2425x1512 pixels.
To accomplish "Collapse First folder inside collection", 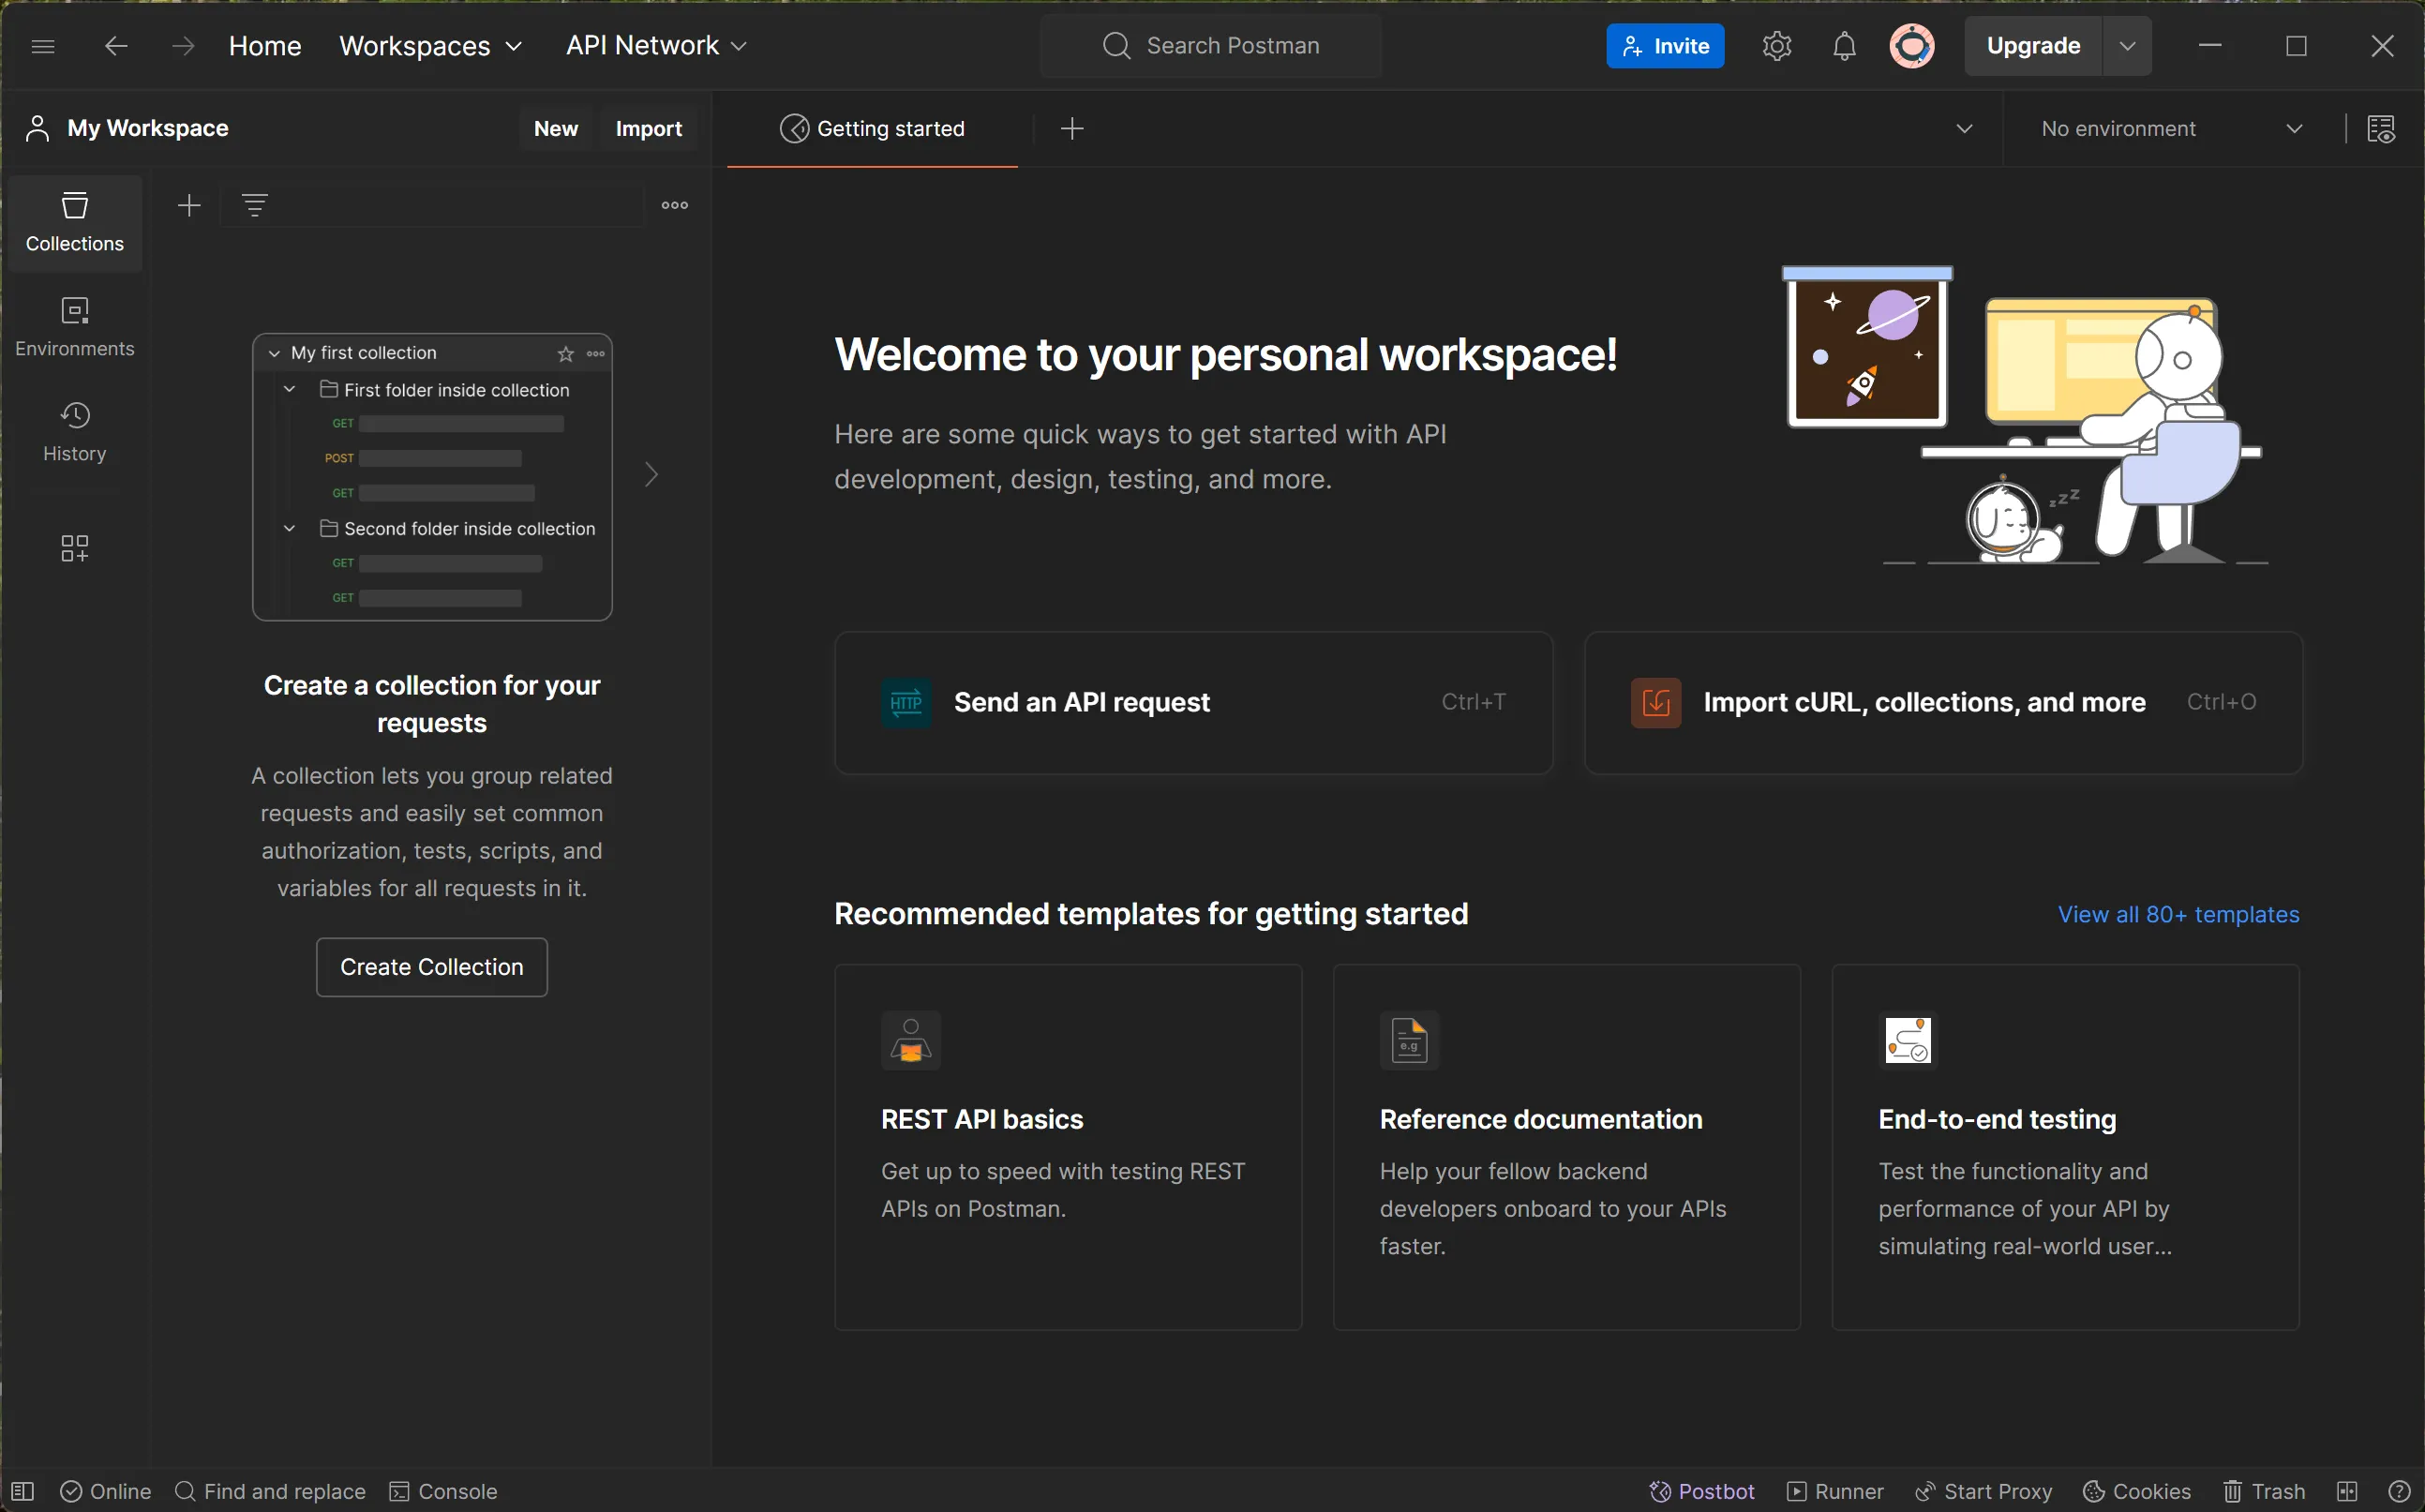I will coord(290,389).
